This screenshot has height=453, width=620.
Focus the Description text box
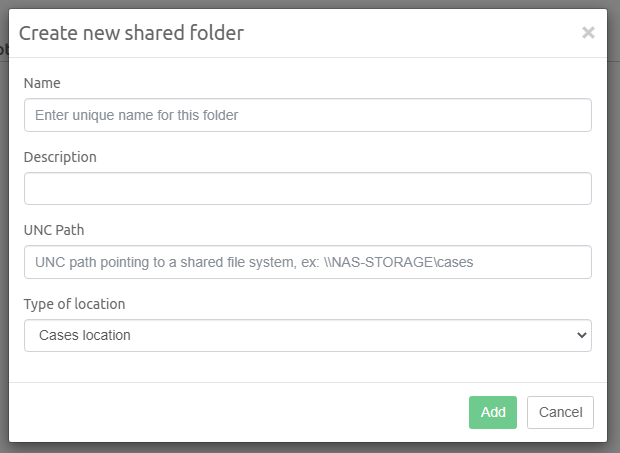pyautogui.click(x=307, y=189)
